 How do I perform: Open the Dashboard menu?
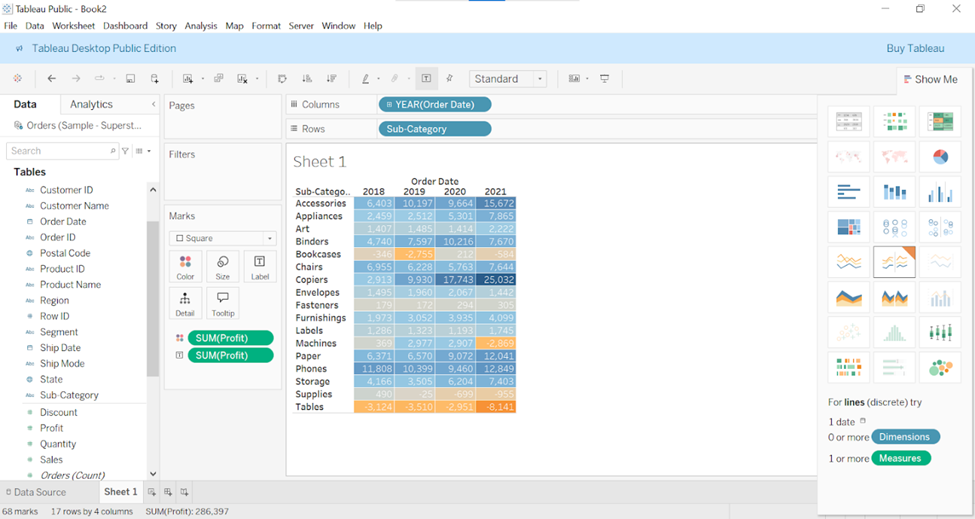point(125,25)
